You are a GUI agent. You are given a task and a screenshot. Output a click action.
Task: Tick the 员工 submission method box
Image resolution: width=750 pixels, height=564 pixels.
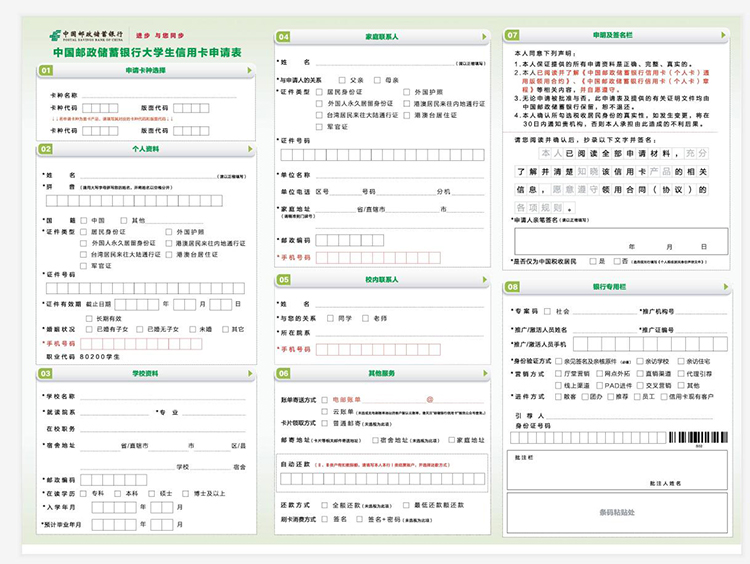(x=637, y=397)
